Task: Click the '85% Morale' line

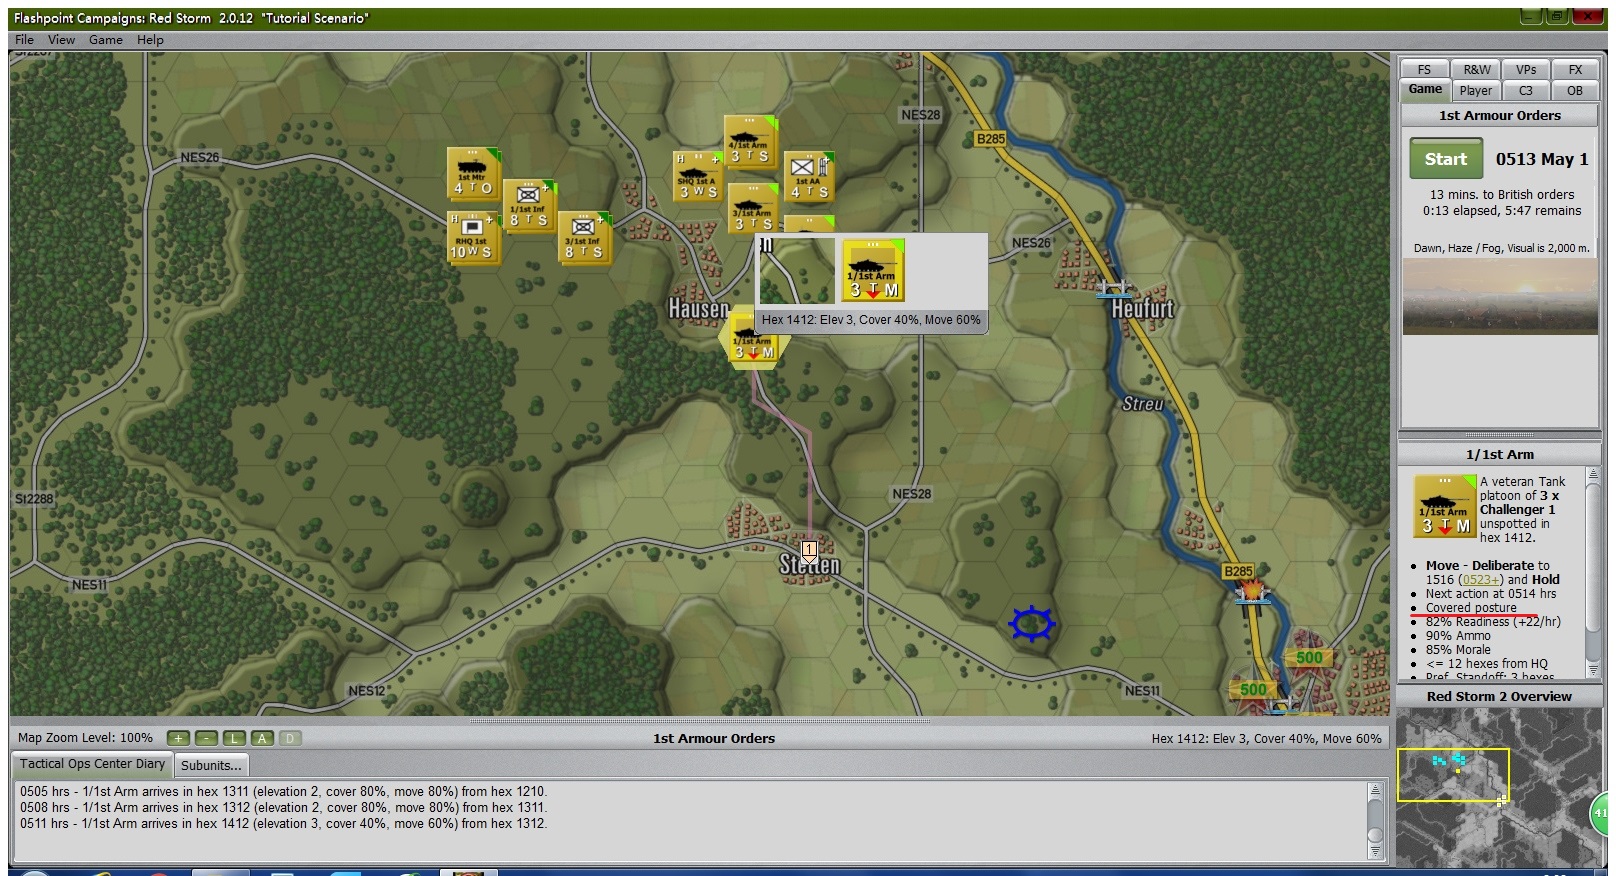Action: pos(1458,650)
